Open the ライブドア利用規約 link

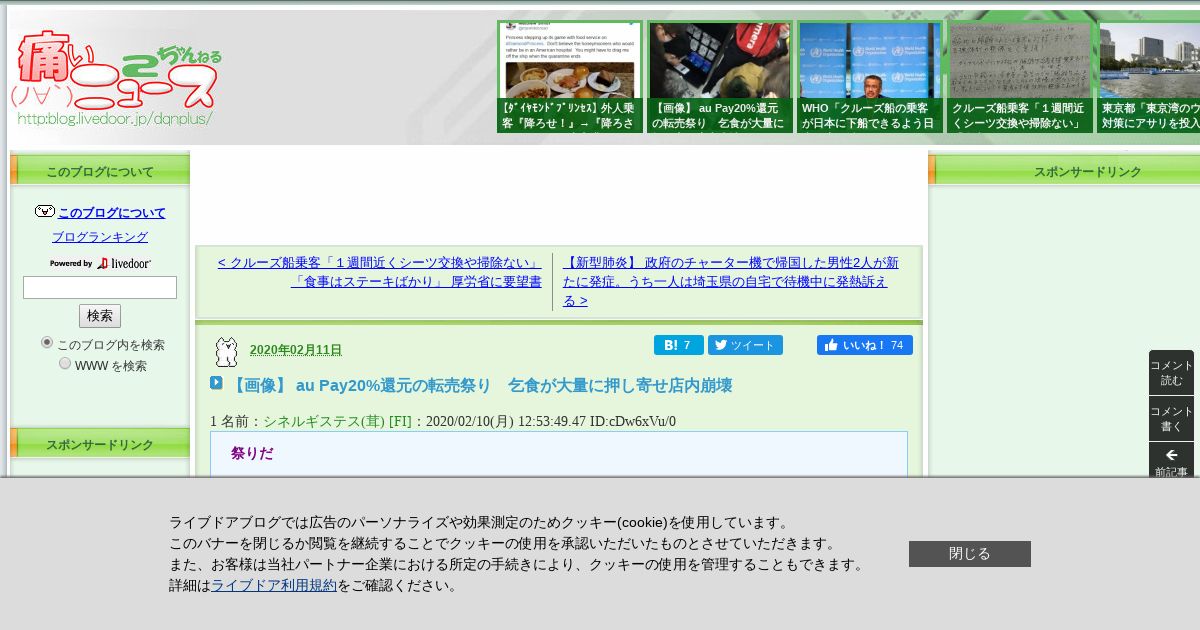pos(274,586)
